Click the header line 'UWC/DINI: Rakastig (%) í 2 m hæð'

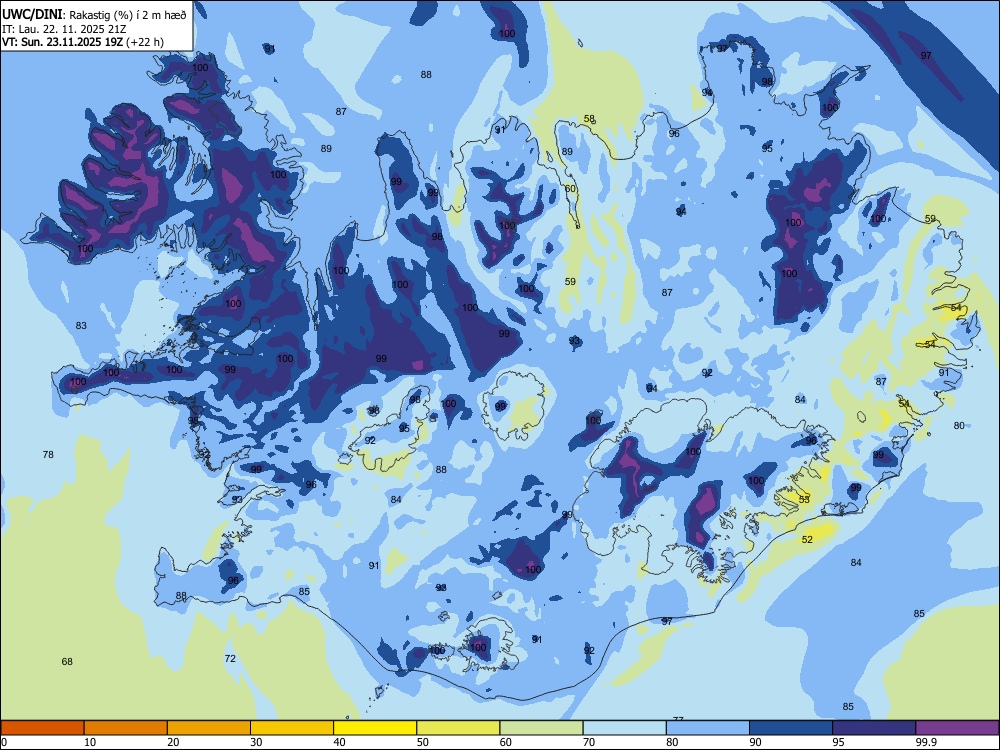94,15
